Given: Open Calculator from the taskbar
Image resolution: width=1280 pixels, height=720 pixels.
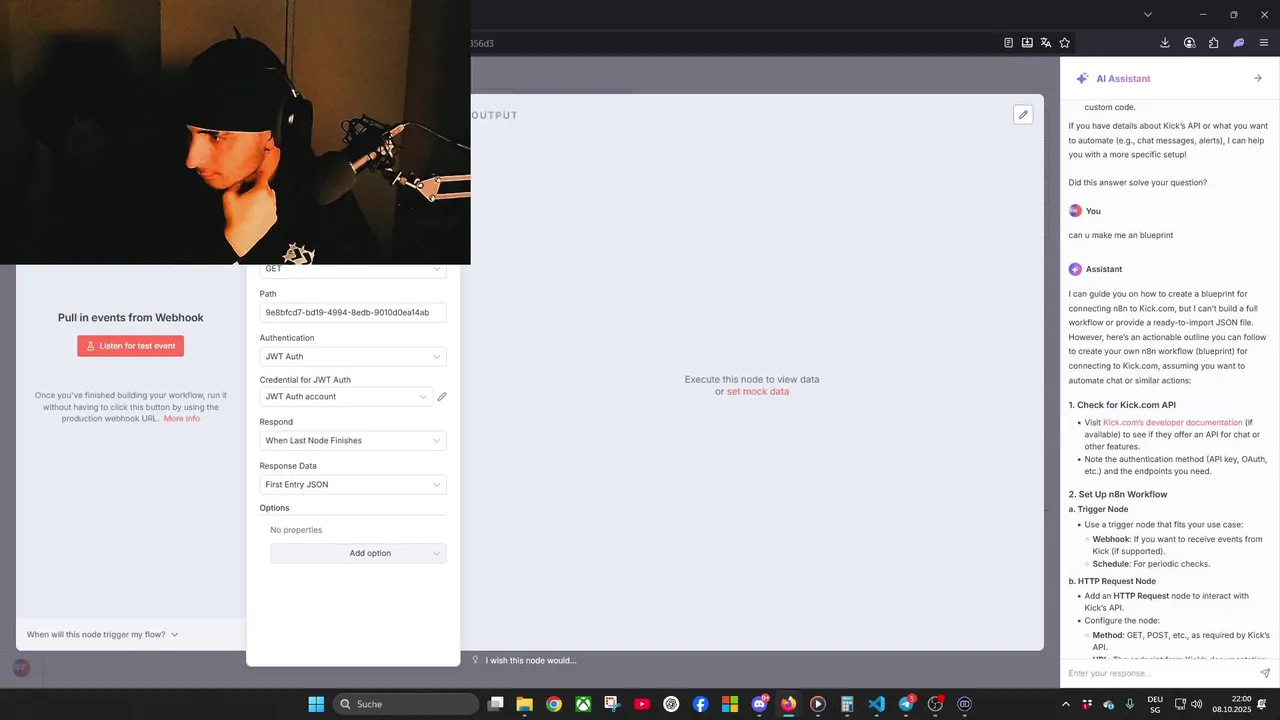Looking at the screenshot, I should [x=847, y=704].
